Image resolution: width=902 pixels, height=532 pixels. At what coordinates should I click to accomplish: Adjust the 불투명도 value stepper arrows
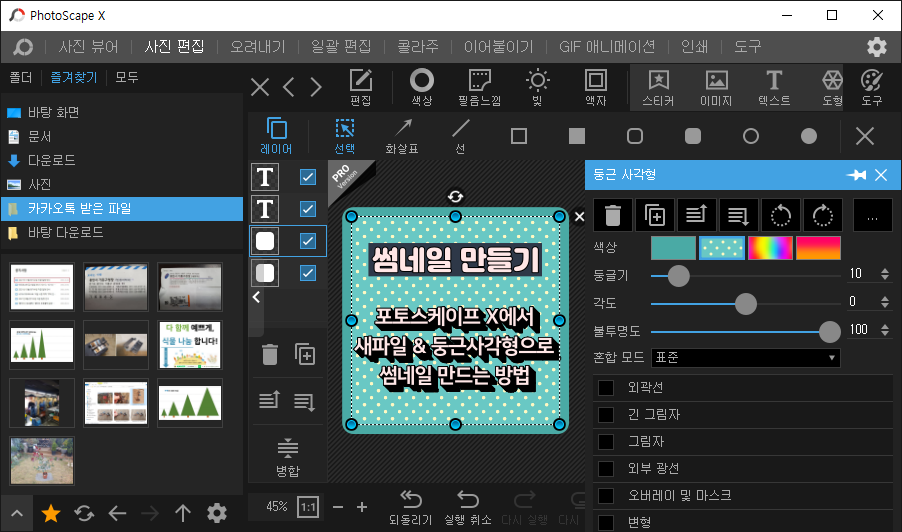[x=885, y=330]
